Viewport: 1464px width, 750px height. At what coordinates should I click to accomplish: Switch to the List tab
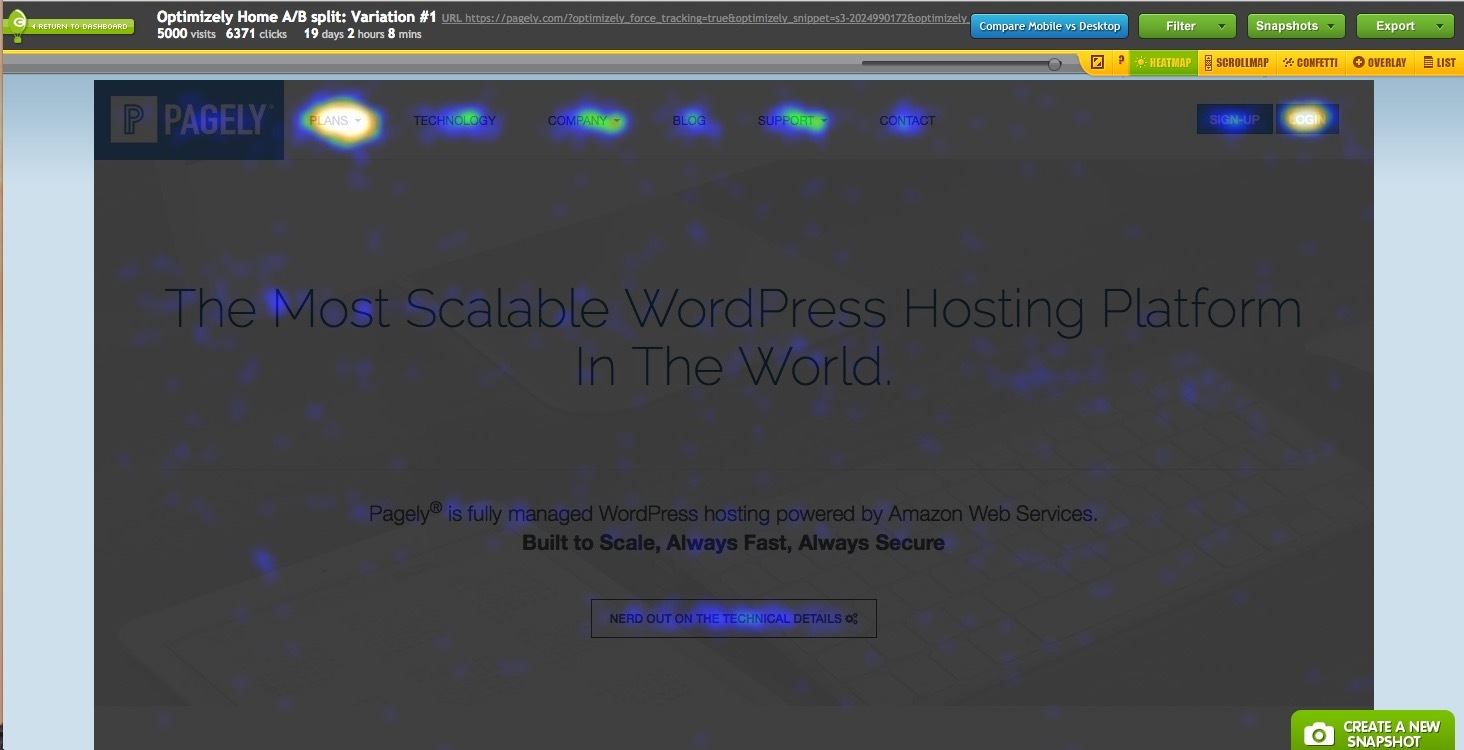(1439, 62)
